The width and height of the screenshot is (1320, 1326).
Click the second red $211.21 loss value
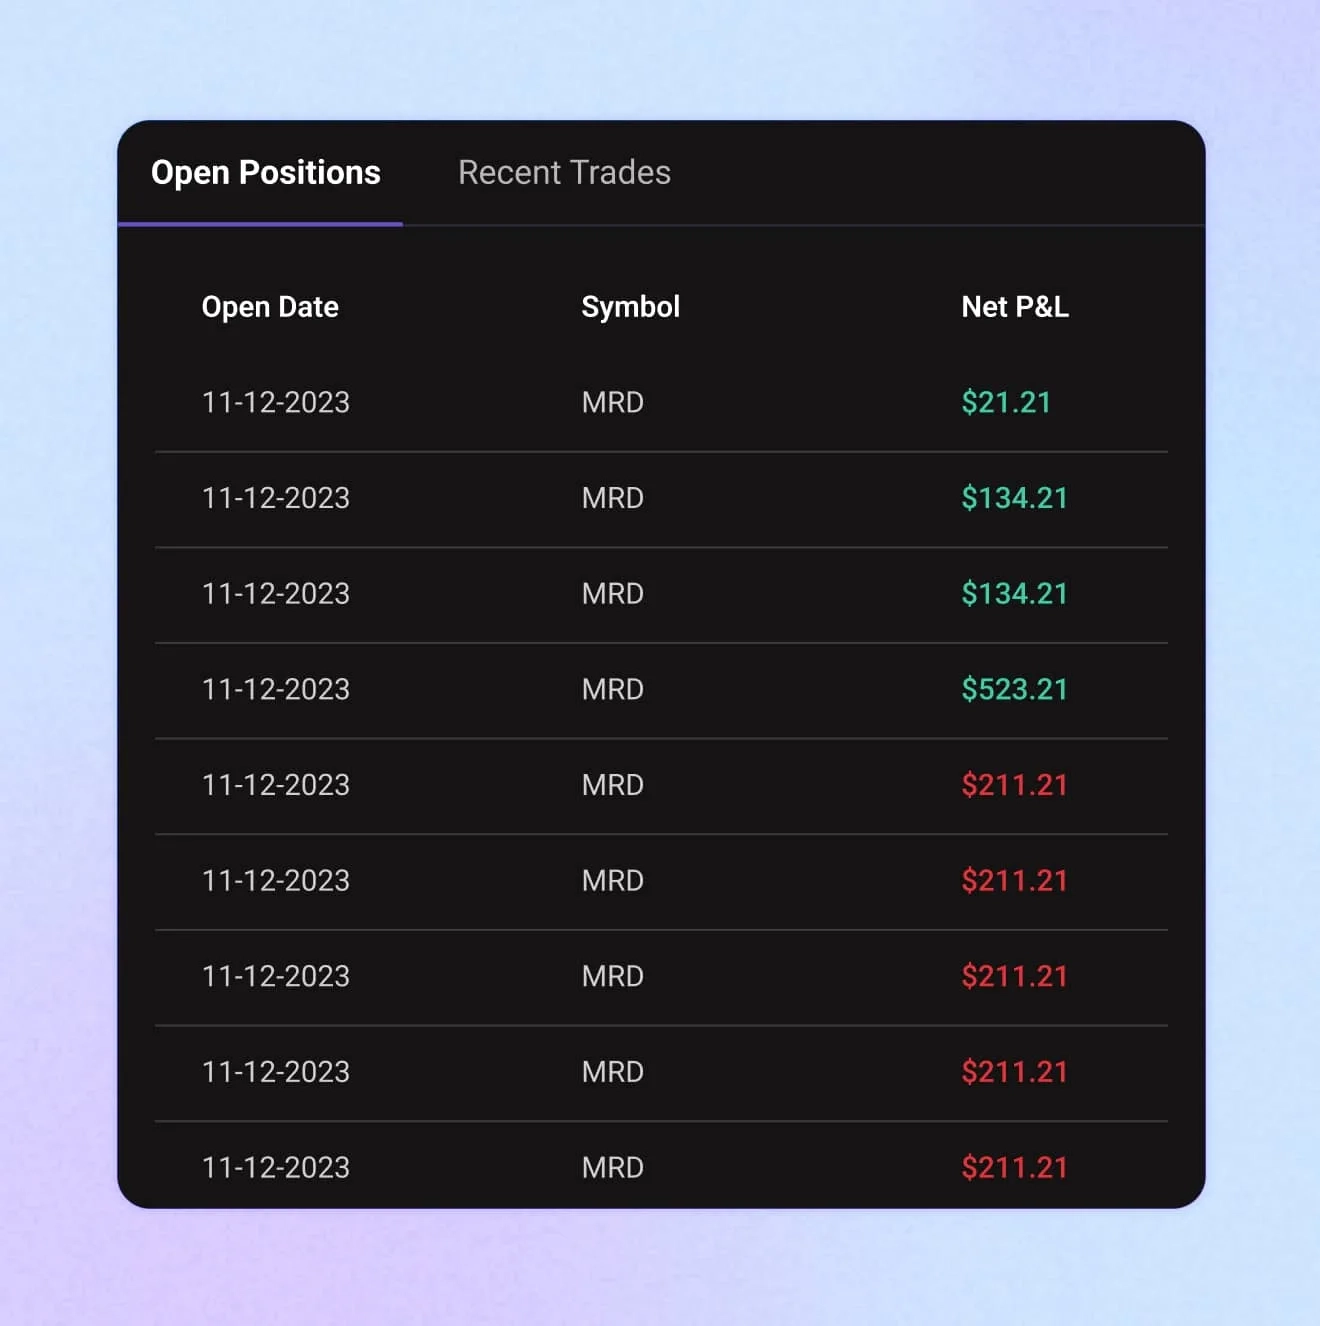[x=1014, y=881]
